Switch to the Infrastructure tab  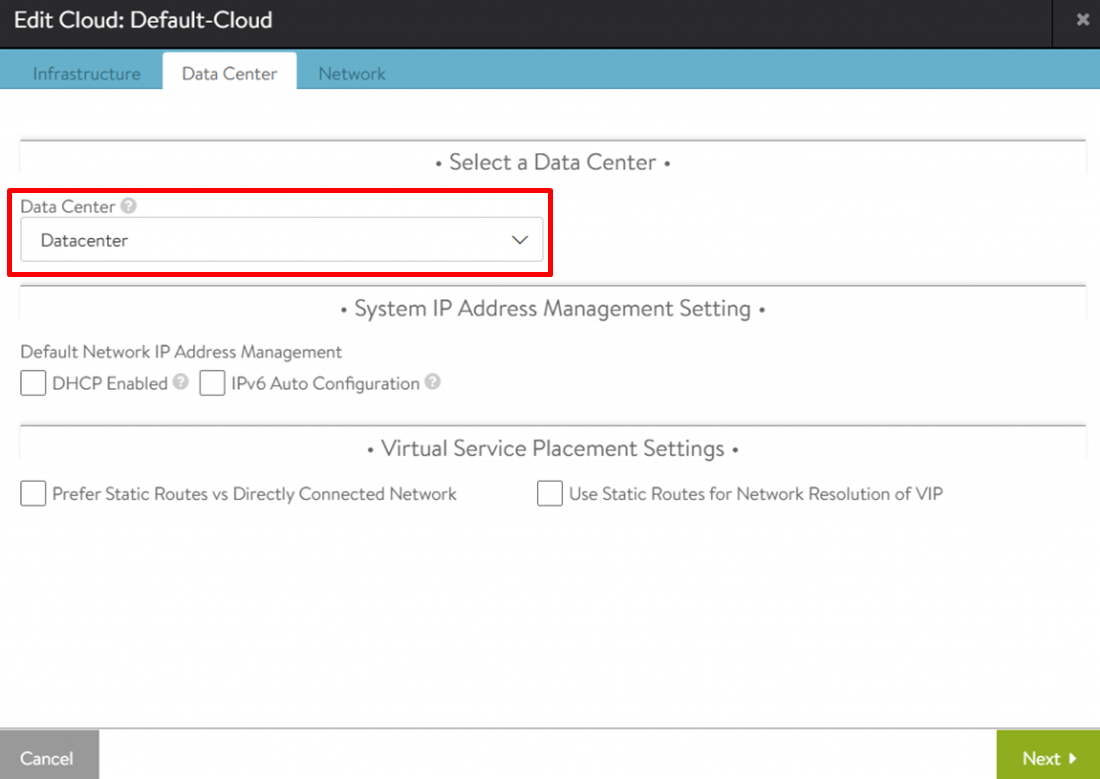86,73
